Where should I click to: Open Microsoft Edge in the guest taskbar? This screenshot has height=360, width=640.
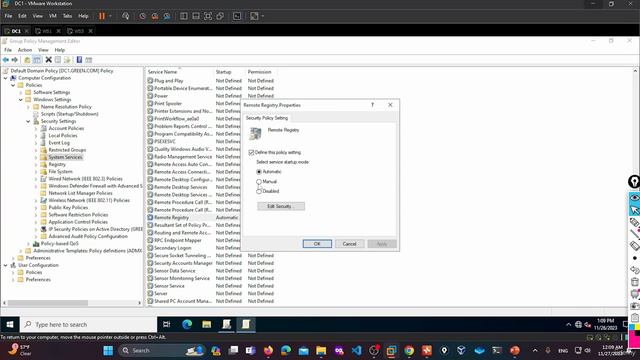(x=187, y=324)
